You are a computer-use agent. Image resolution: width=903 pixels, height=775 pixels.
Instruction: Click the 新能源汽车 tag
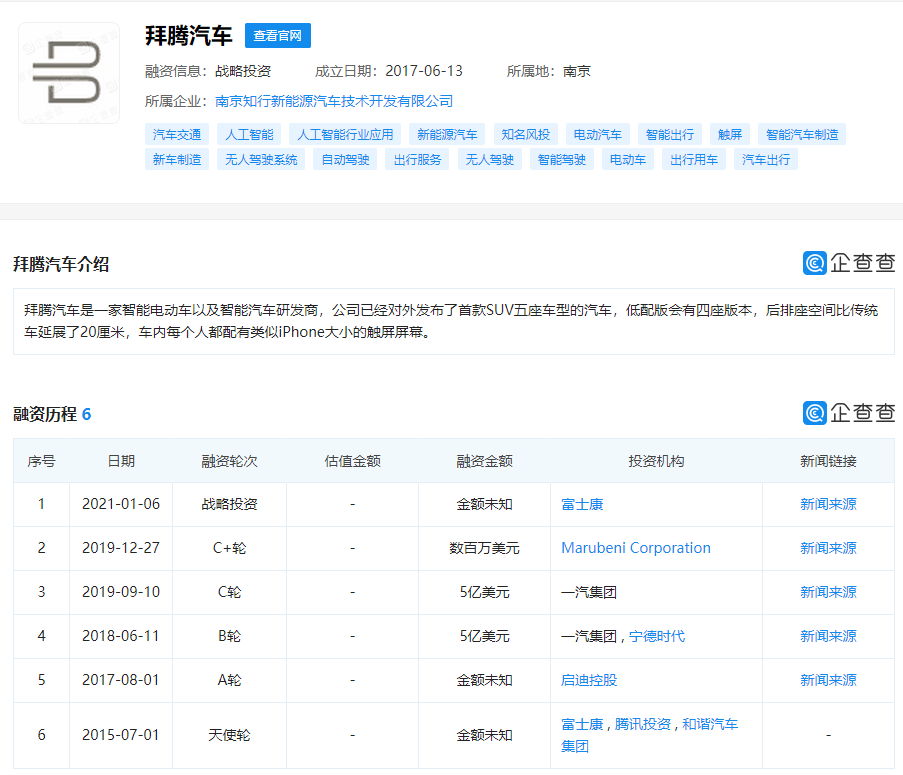click(x=447, y=134)
